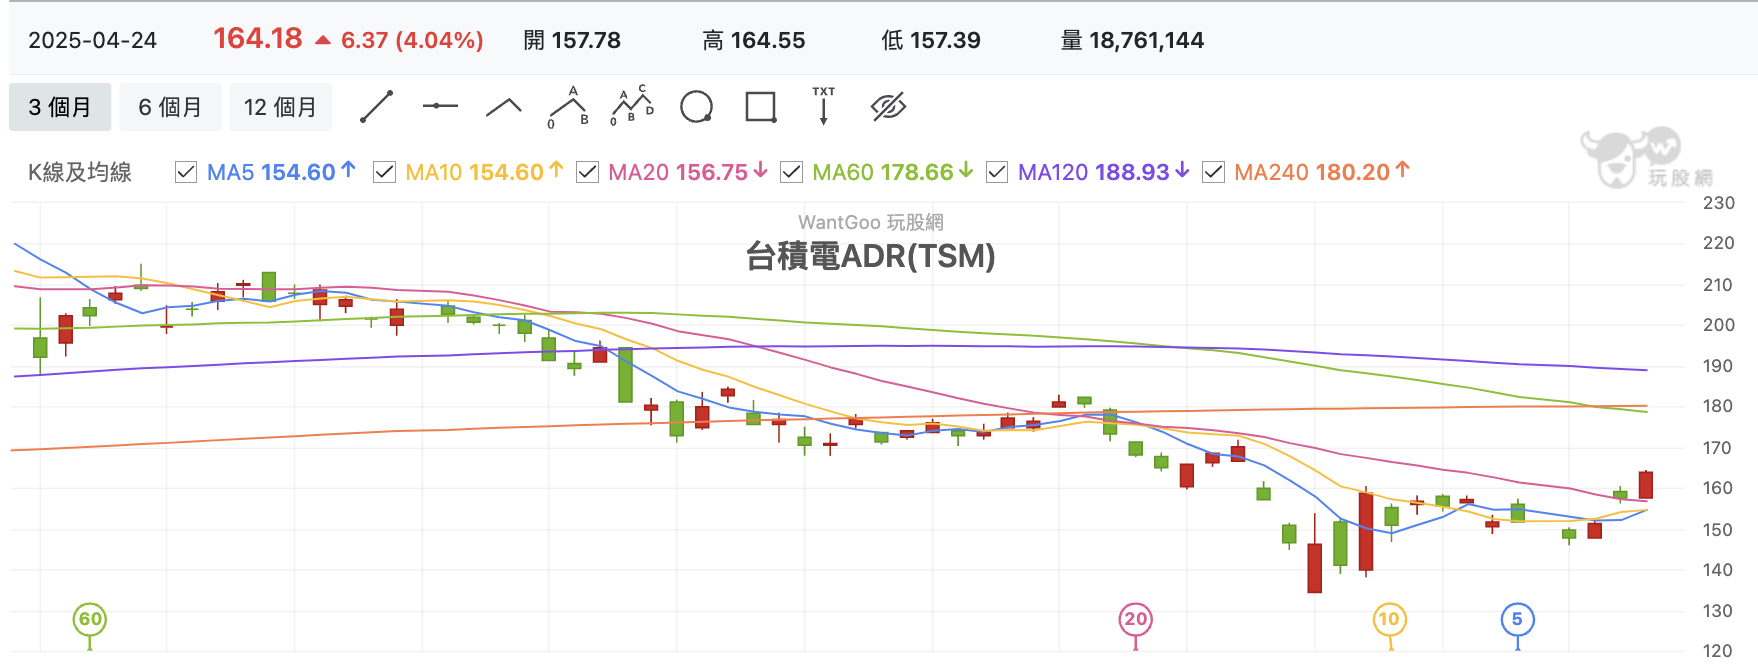The height and width of the screenshot is (670, 1758).
Task: Click the high price 高 164.55
Action: (x=753, y=40)
